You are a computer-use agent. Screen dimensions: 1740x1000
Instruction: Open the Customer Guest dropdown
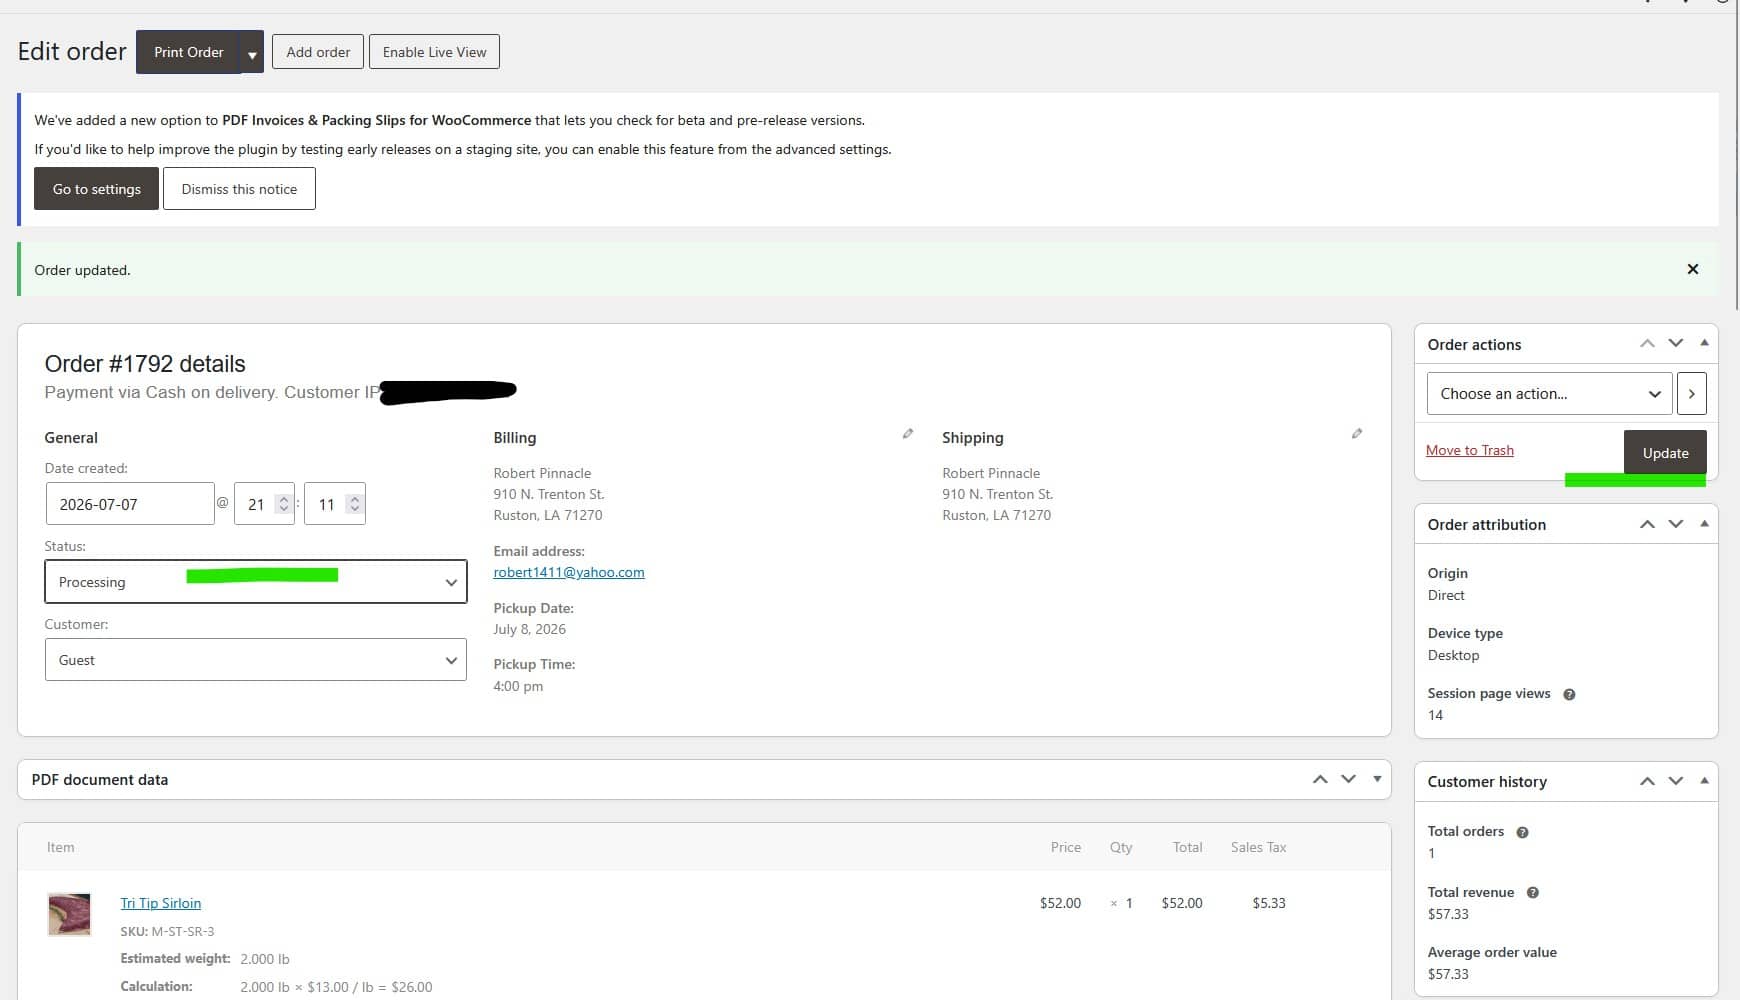[256, 660]
